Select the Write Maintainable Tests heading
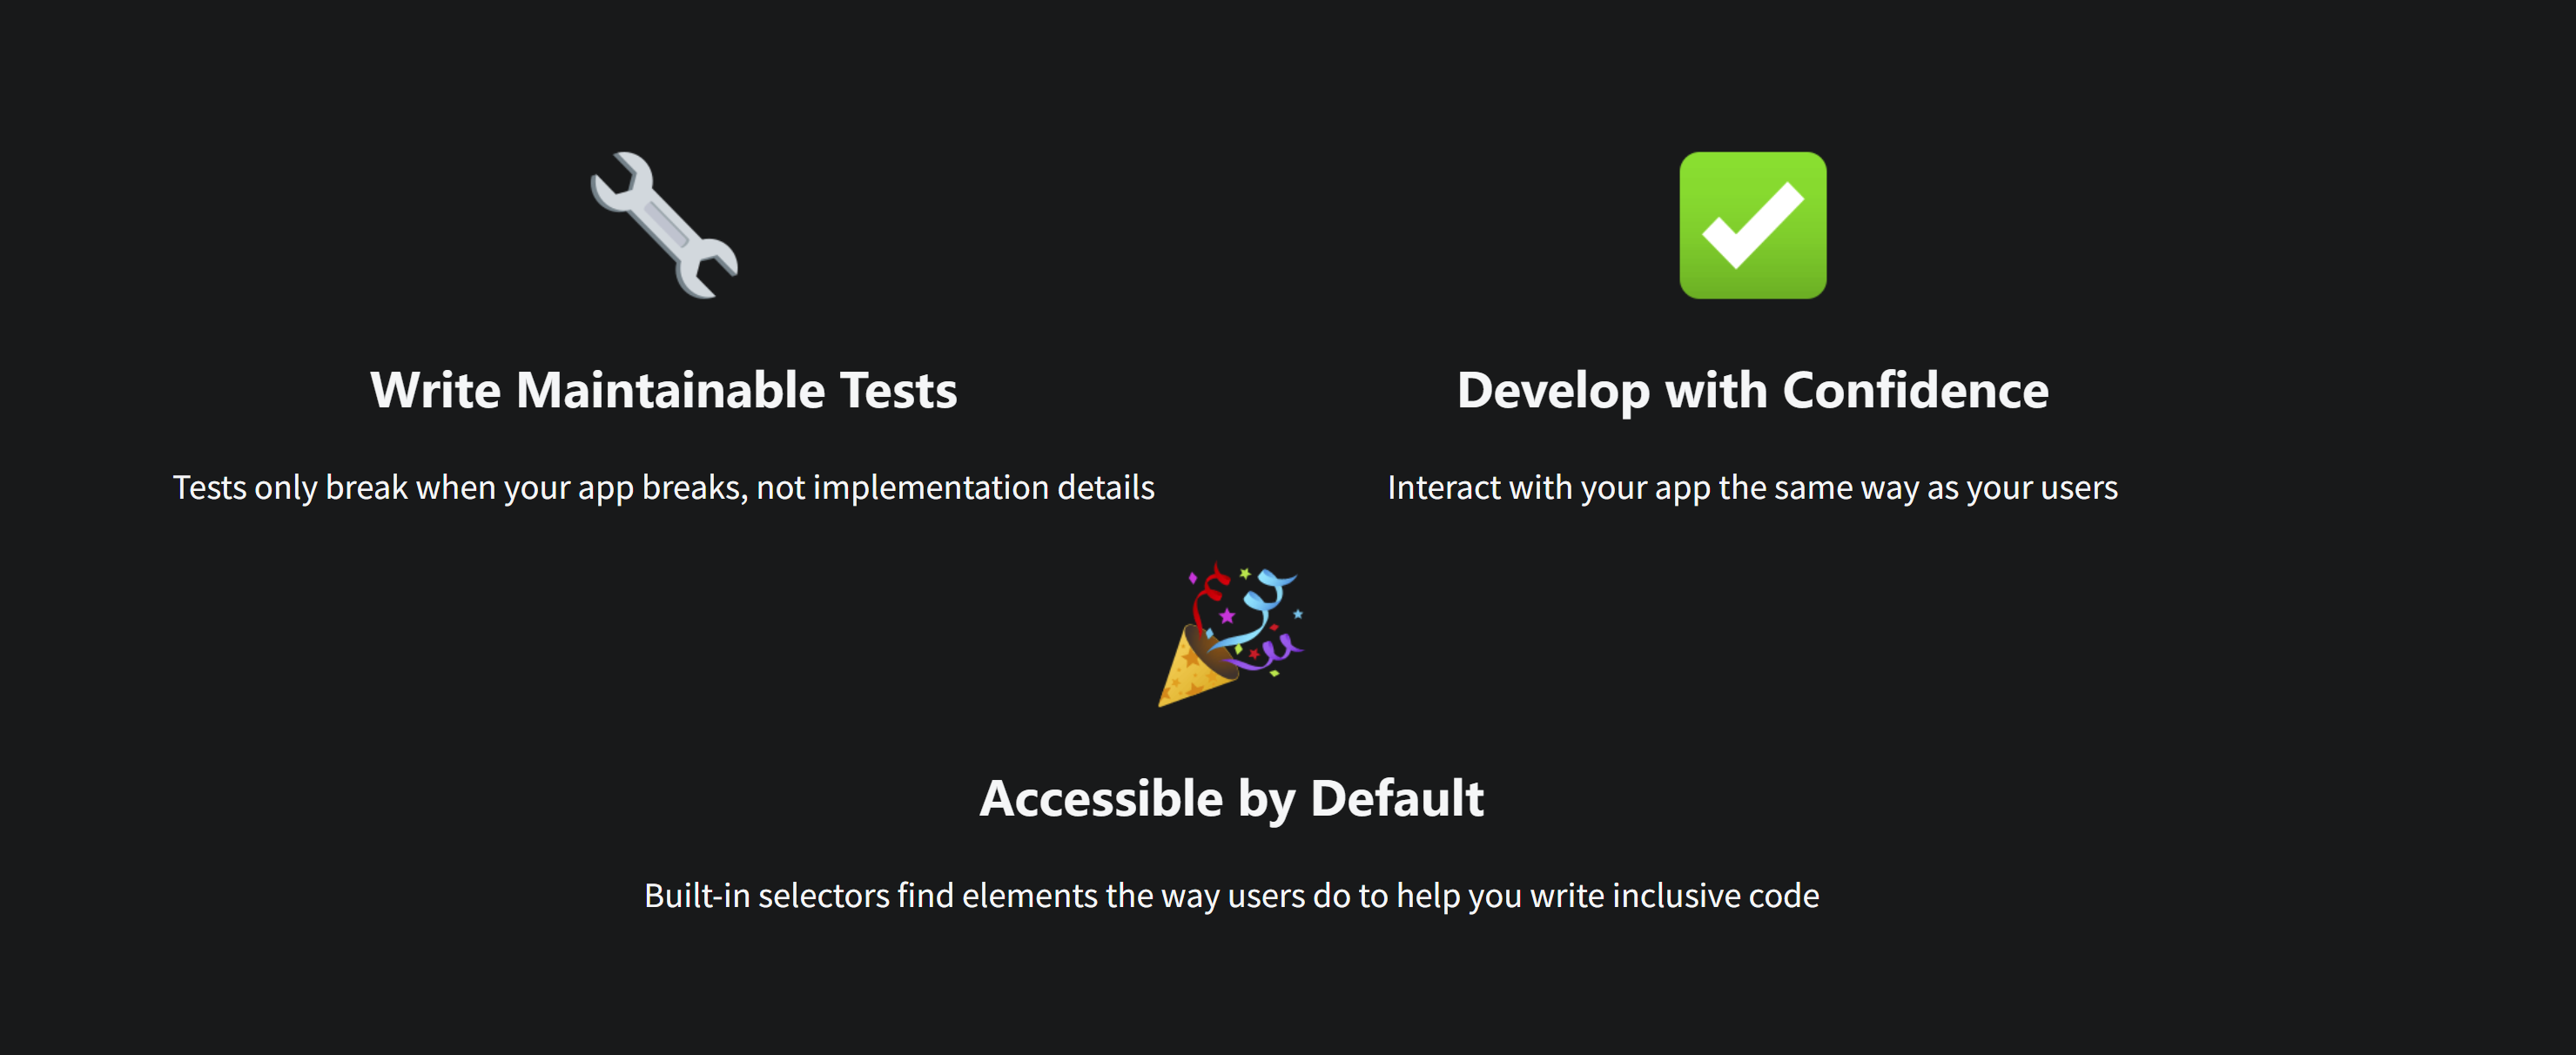The width and height of the screenshot is (2576, 1055). point(663,390)
